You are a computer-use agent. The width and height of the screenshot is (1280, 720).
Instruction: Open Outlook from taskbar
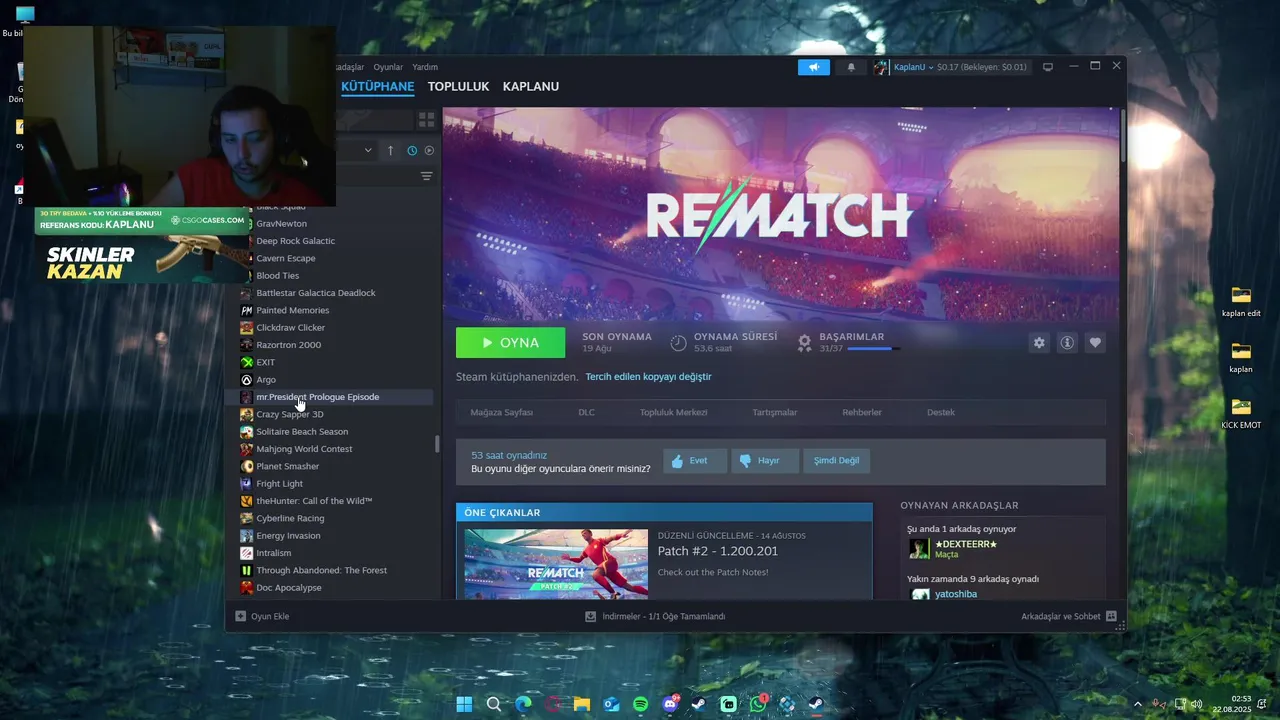point(611,704)
